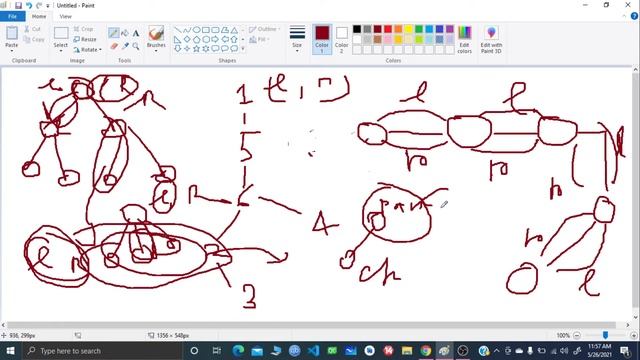Click the Cut button

coord(32,29)
